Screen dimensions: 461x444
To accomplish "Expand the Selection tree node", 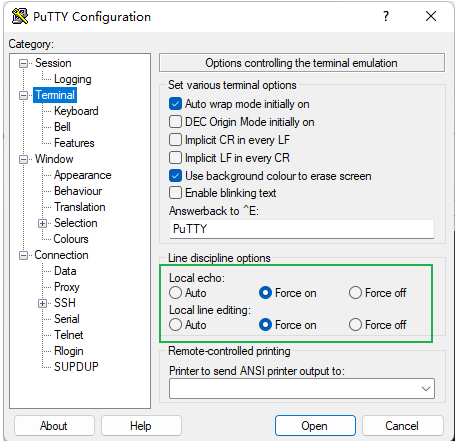I will (x=42, y=223).
